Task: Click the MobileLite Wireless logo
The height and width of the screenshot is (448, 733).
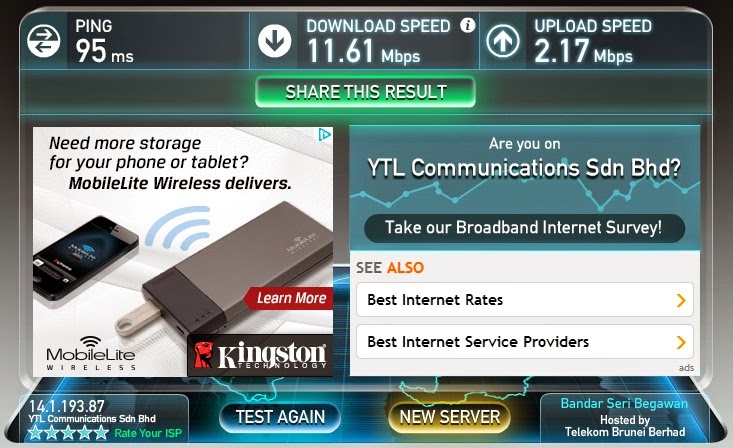Action: coord(91,354)
